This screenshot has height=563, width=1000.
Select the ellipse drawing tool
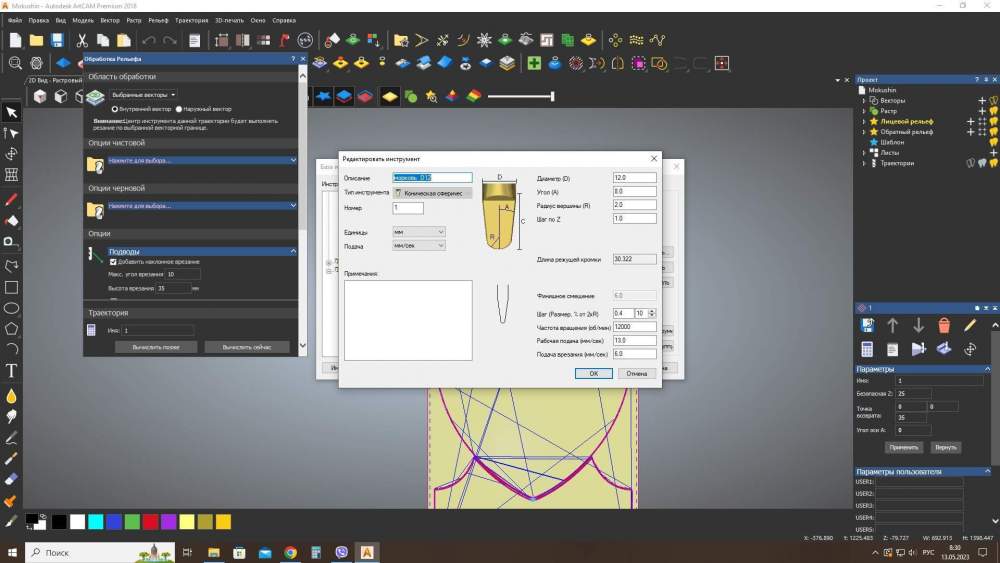coord(11,308)
